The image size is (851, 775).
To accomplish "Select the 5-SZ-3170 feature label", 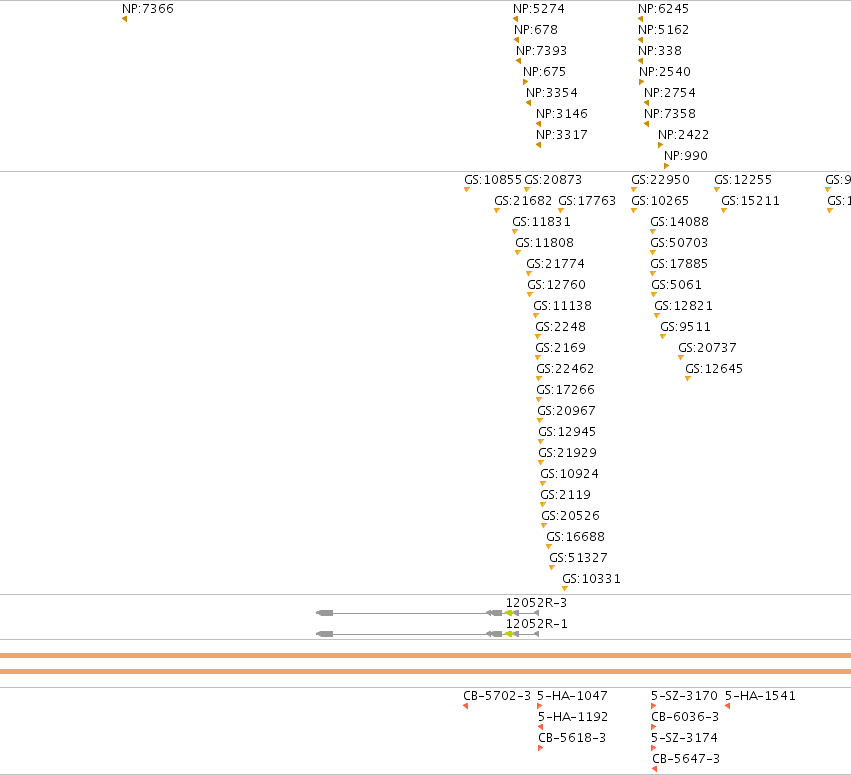I will (x=684, y=696).
